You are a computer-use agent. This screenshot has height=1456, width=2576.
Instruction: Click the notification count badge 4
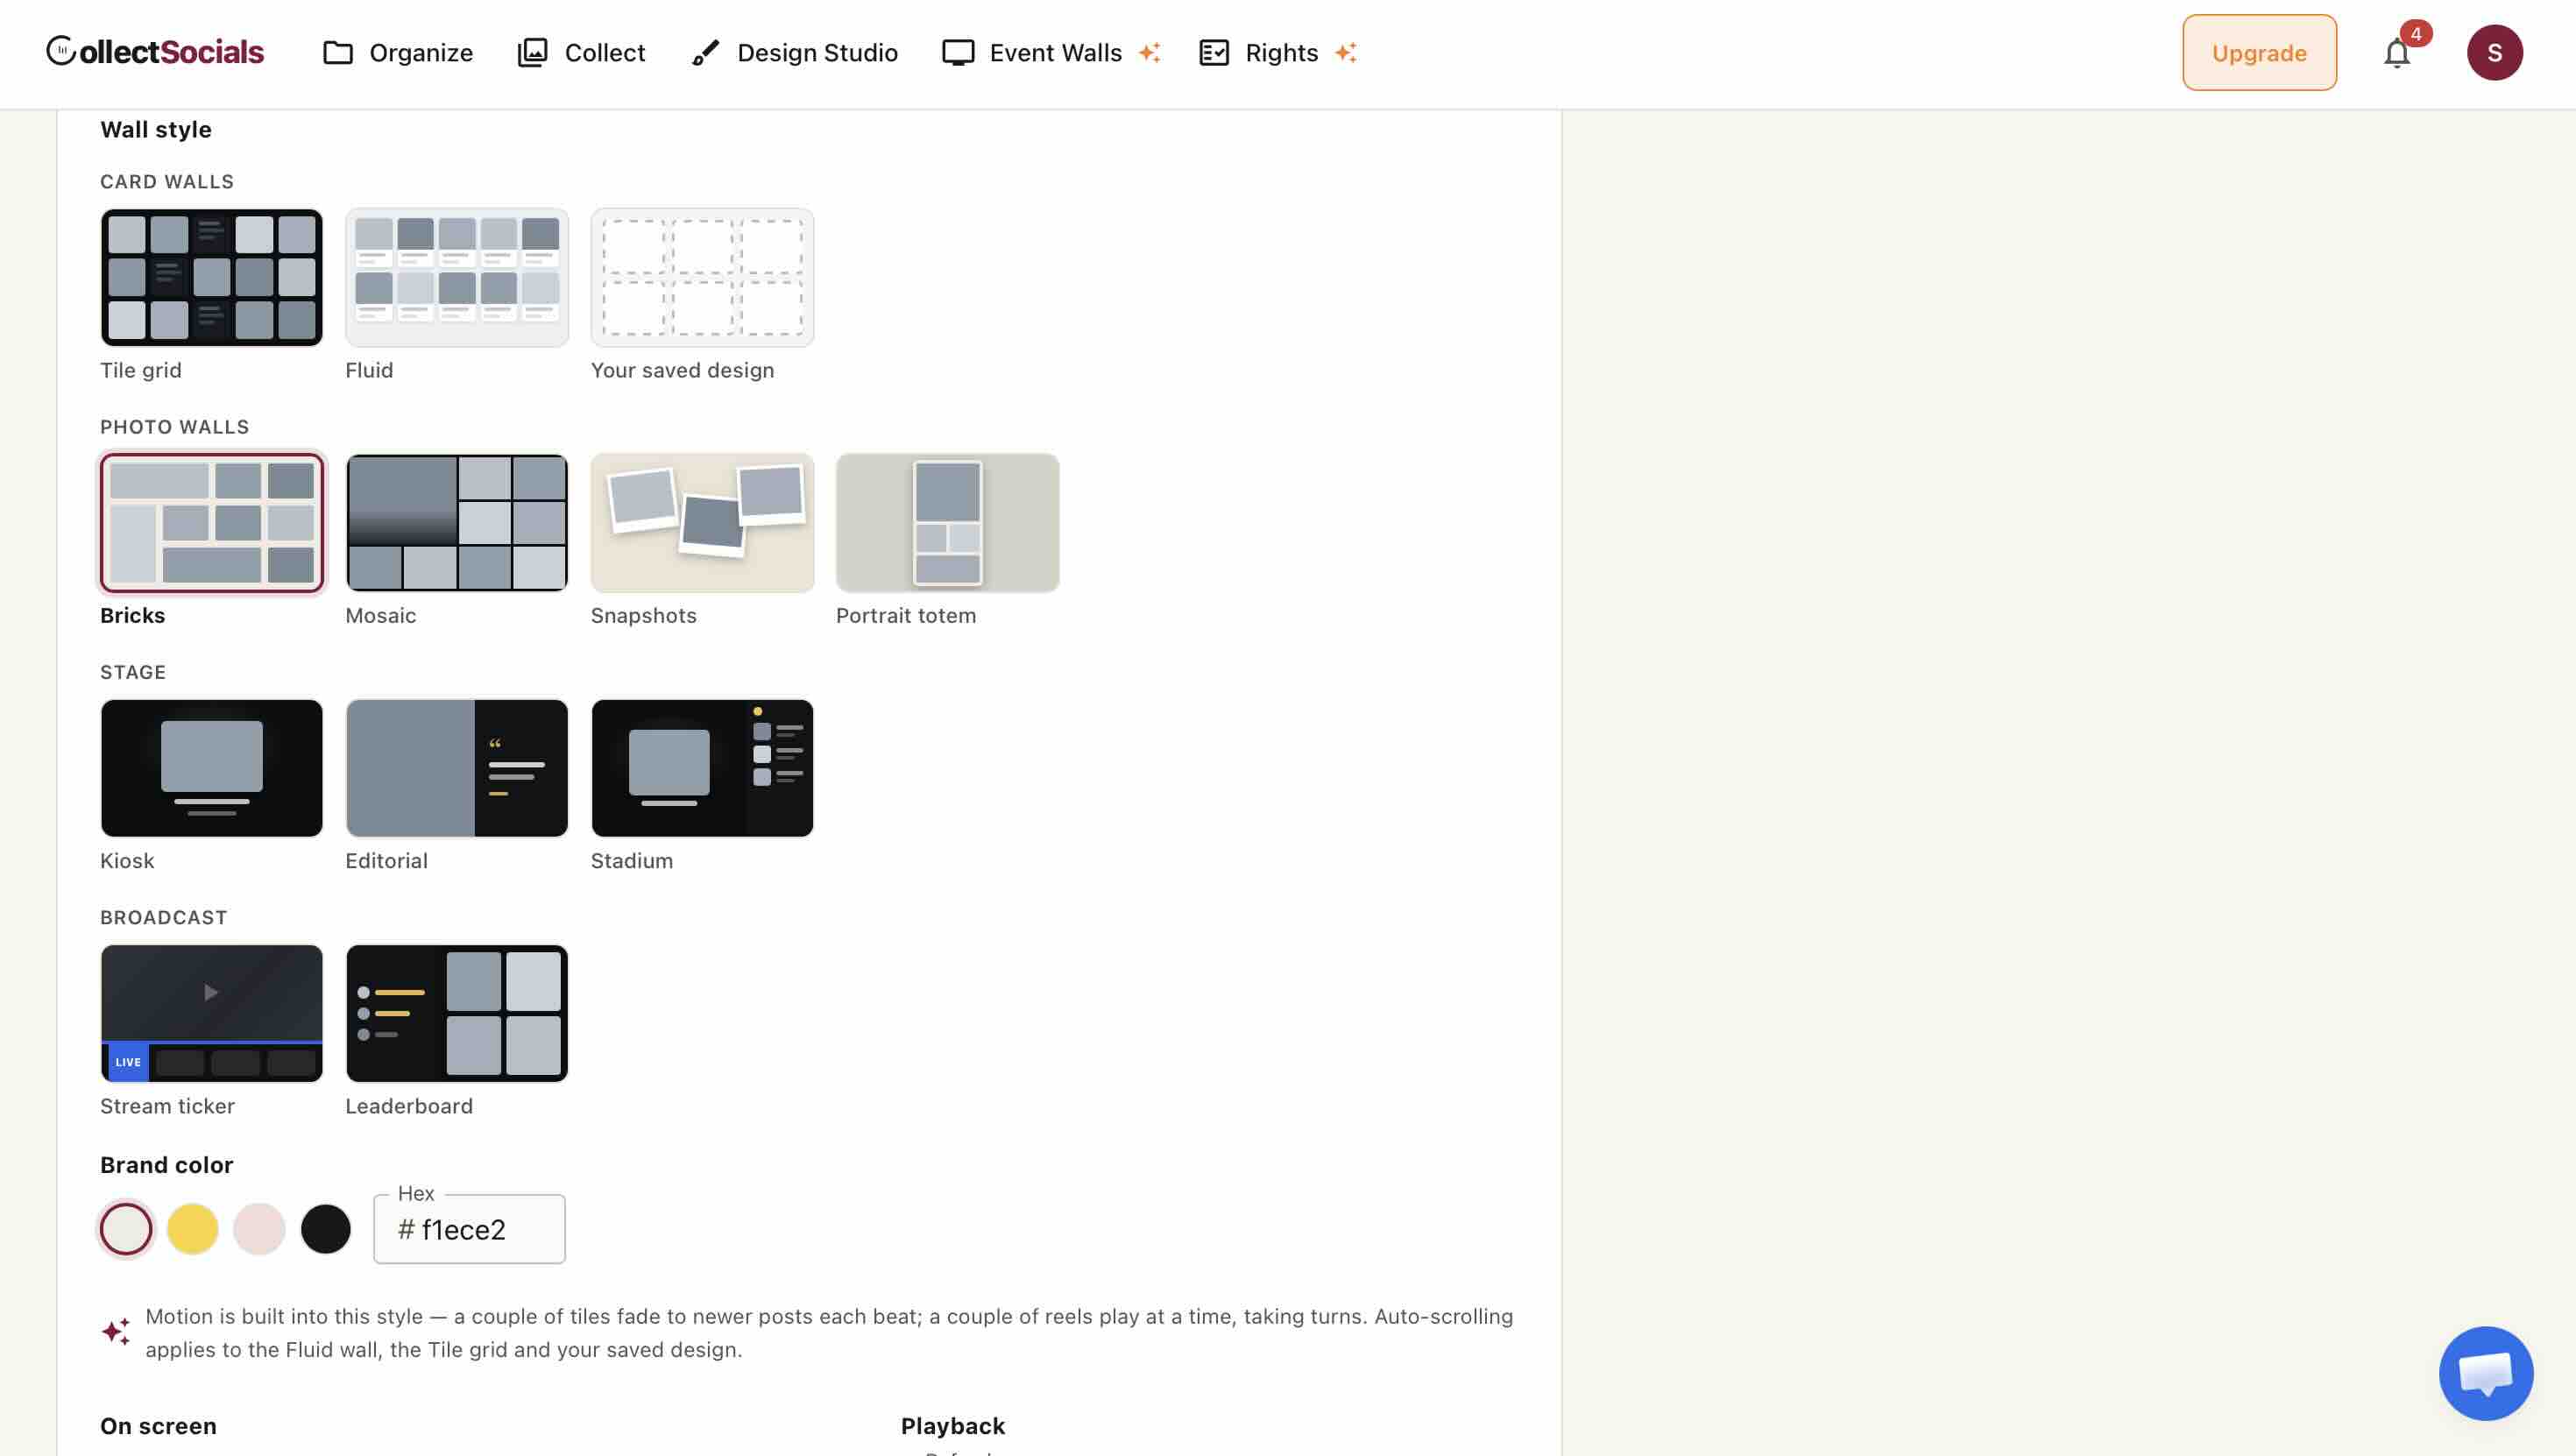click(x=2416, y=33)
